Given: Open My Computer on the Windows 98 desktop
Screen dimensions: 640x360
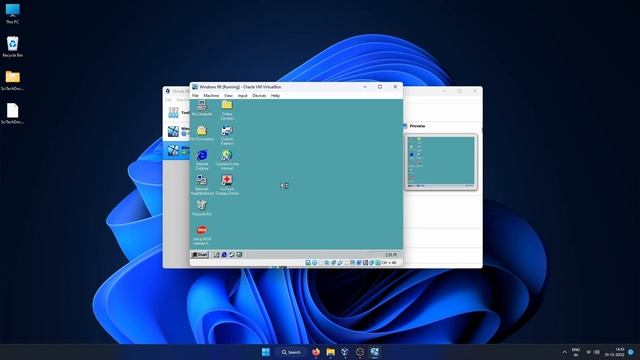Looking at the screenshot, I should tap(202, 108).
